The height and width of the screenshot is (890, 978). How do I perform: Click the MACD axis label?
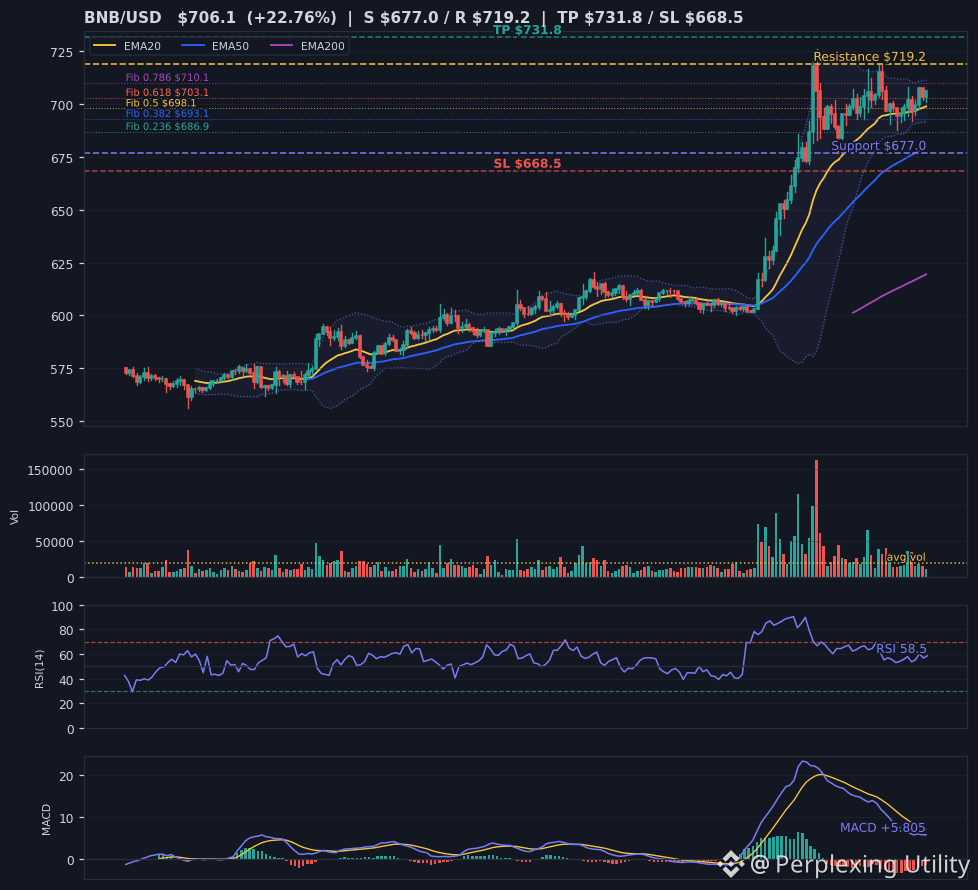pos(46,820)
